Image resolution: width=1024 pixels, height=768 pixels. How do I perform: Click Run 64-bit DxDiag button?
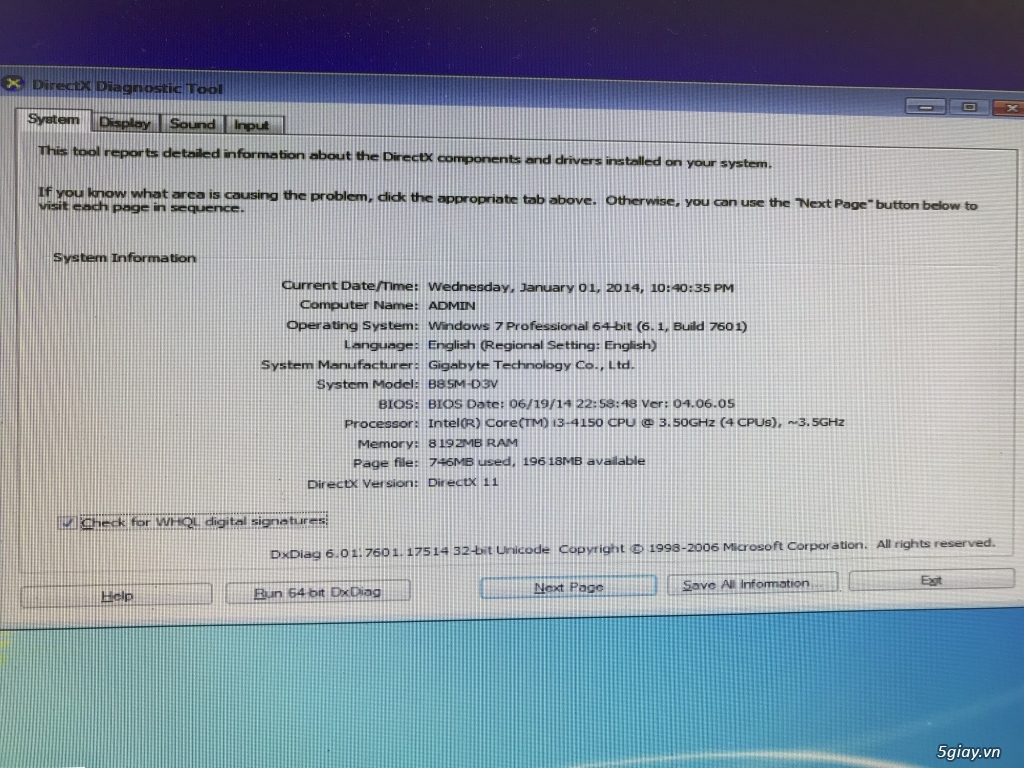pos(317,592)
